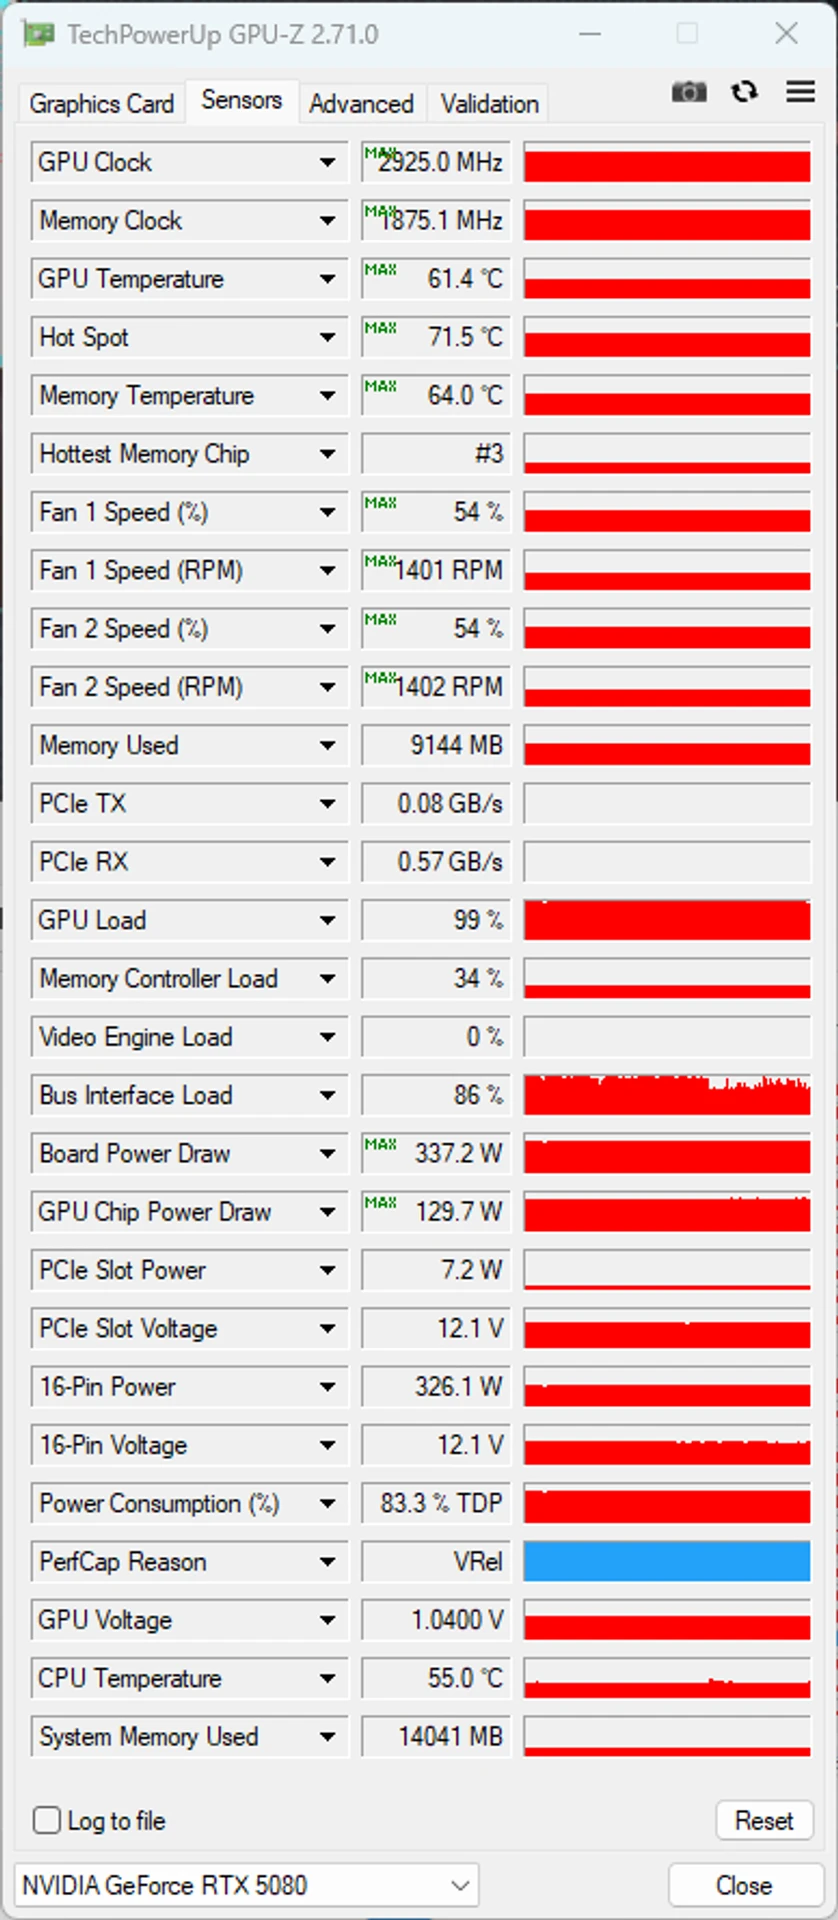838x1920 pixels.
Task: Click the GPU Voltage value 1.0400 V
Action: pyautogui.click(x=436, y=1620)
